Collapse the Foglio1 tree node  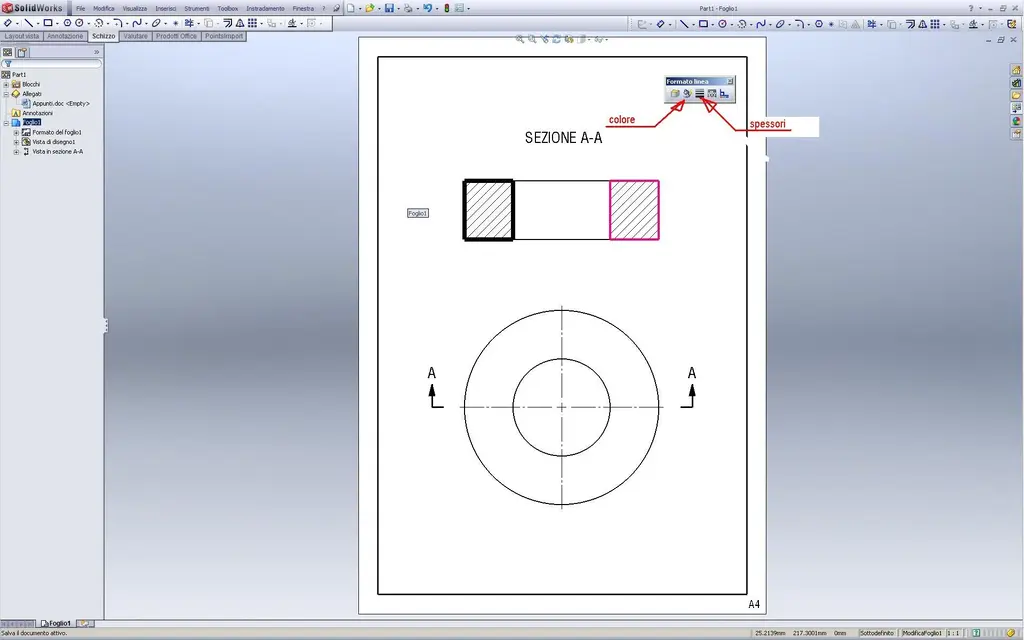coord(6,122)
